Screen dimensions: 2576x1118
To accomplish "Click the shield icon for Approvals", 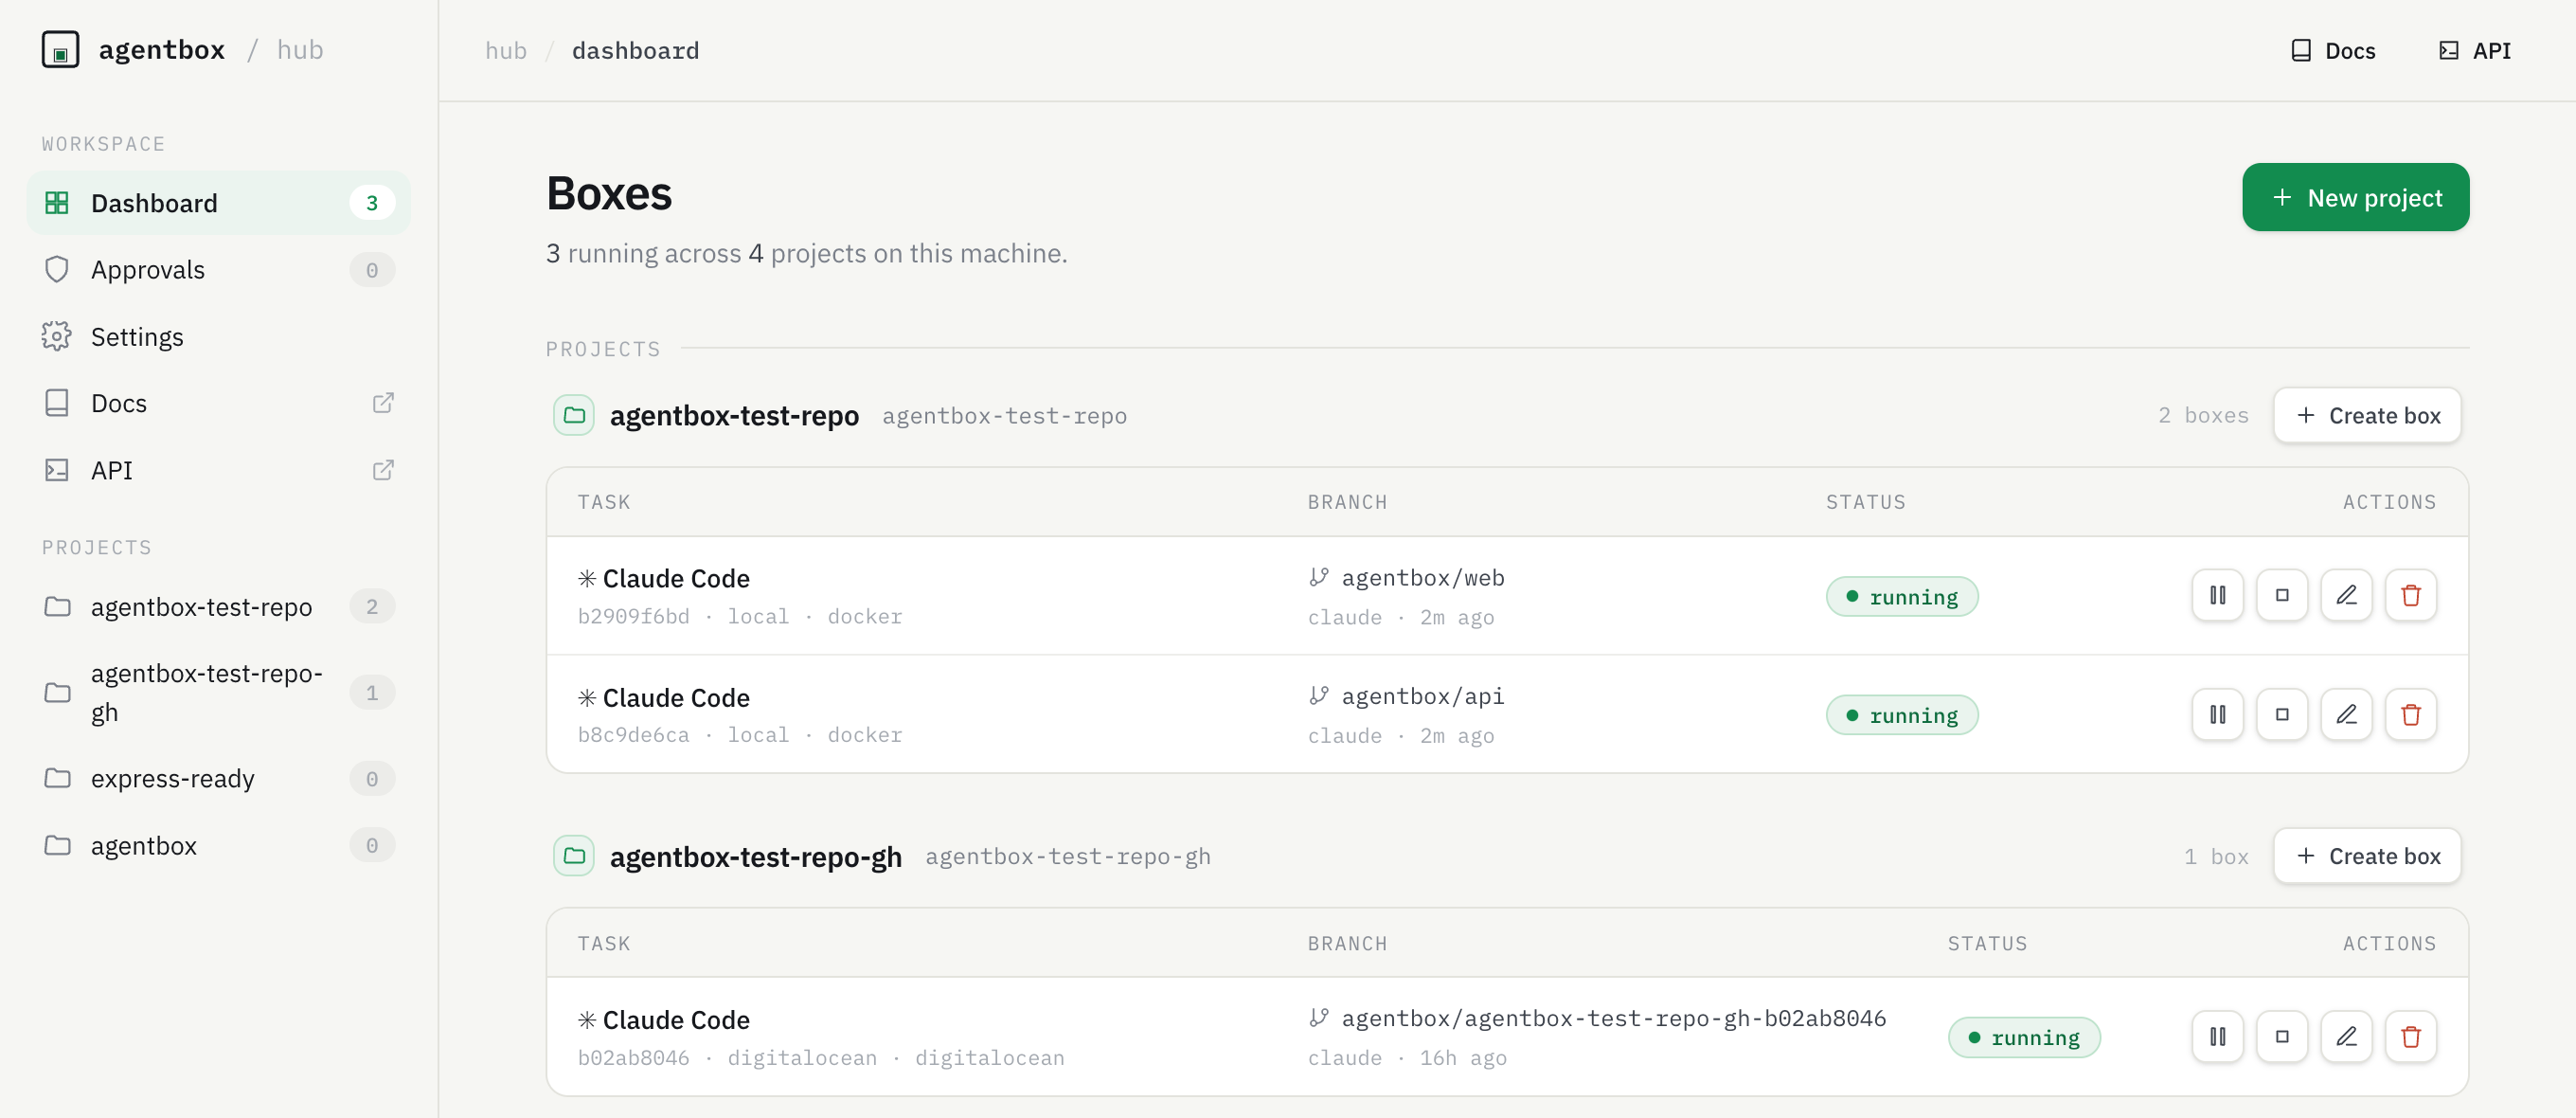I will pos(57,270).
